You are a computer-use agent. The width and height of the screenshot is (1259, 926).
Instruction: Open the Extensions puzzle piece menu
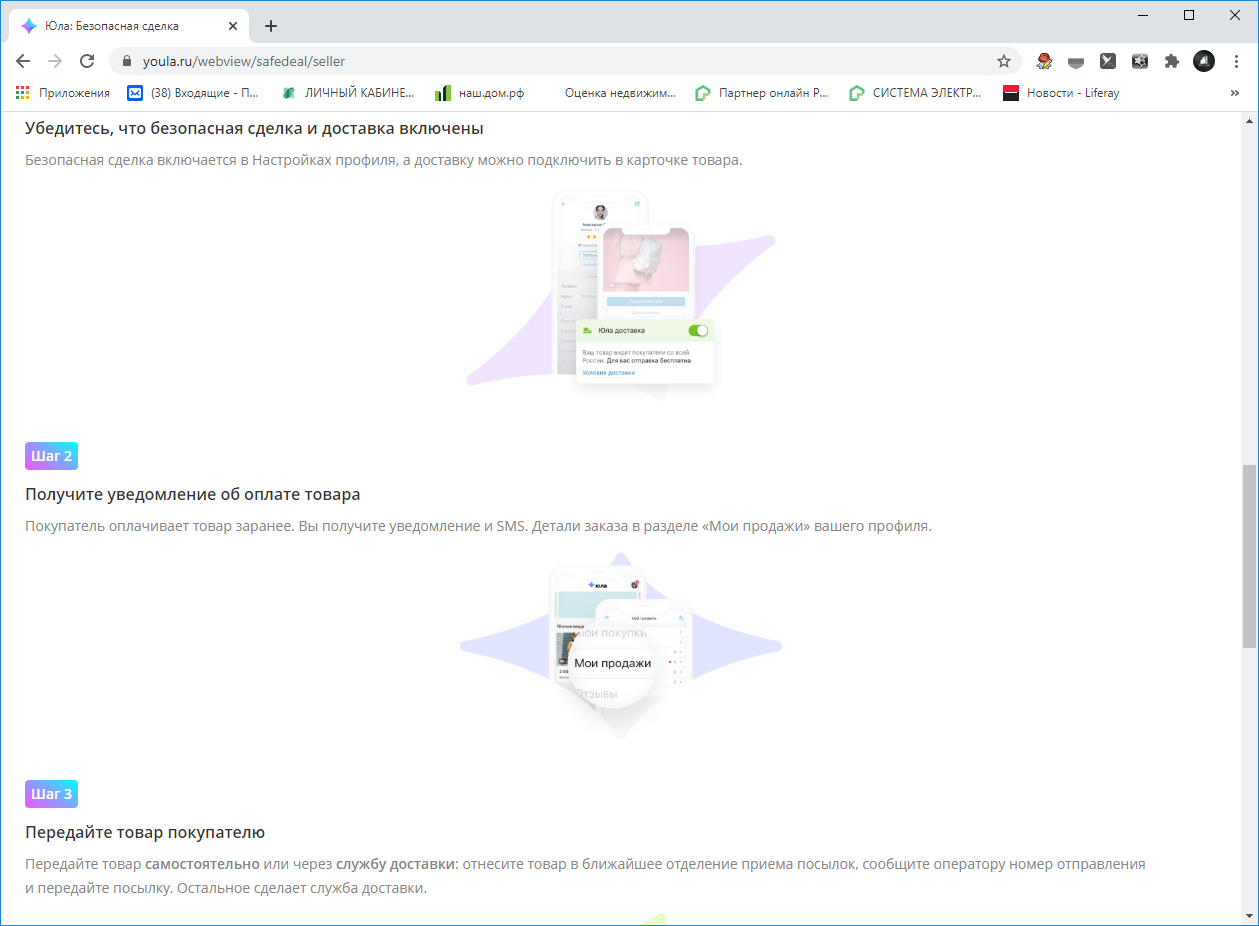1172,61
